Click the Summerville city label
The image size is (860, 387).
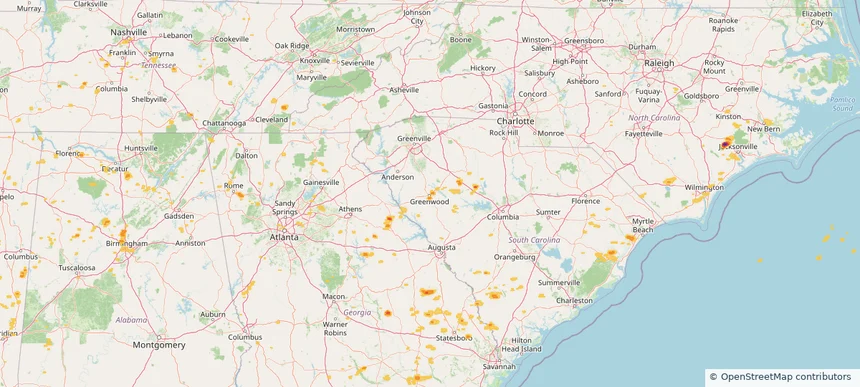coord(559,282)
